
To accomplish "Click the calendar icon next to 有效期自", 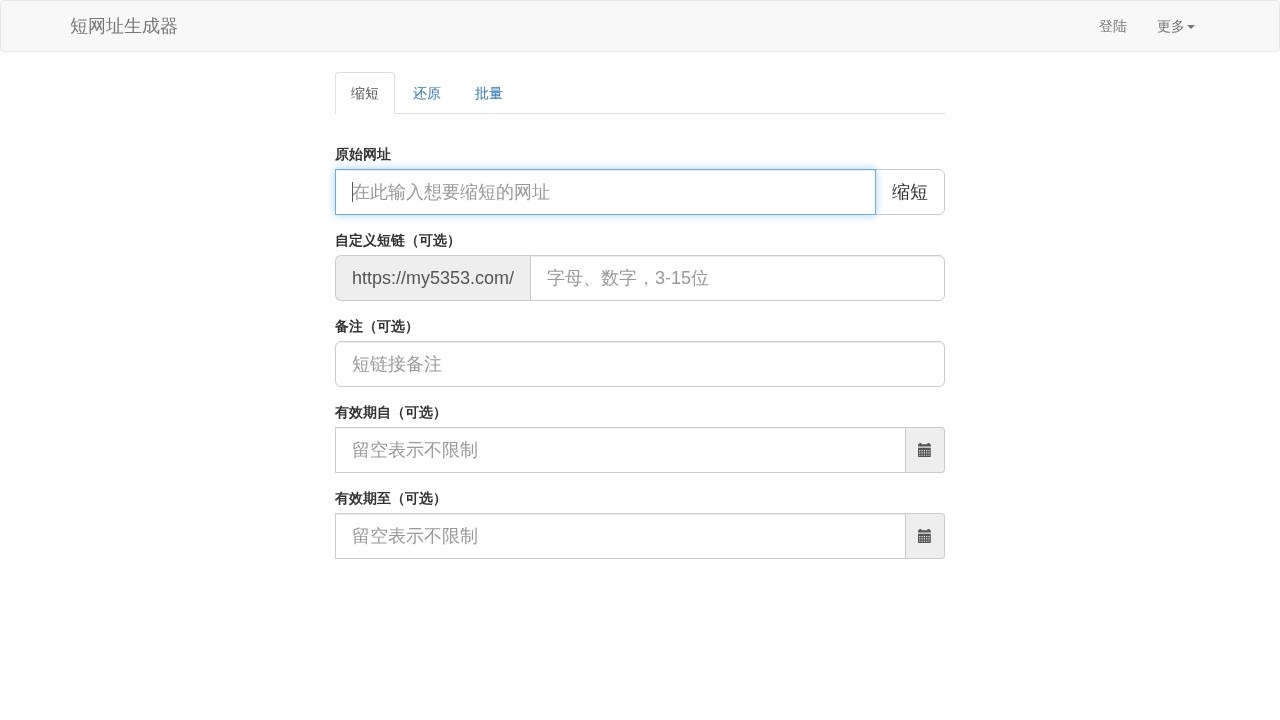I will pos(924,450).
